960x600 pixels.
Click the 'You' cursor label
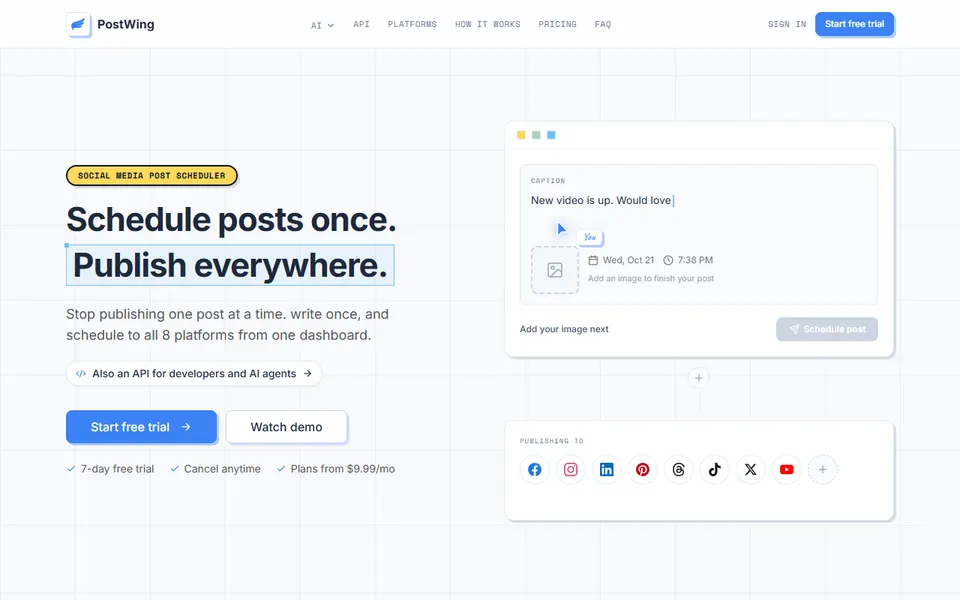click(590, 237)
